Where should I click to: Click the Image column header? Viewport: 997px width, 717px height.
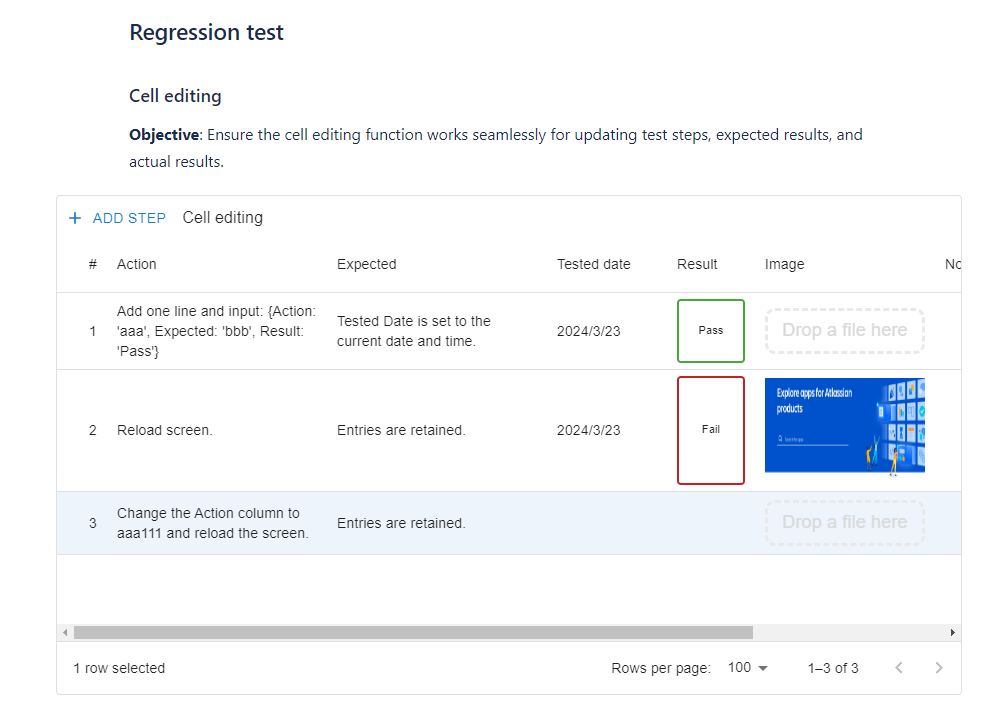784,265
